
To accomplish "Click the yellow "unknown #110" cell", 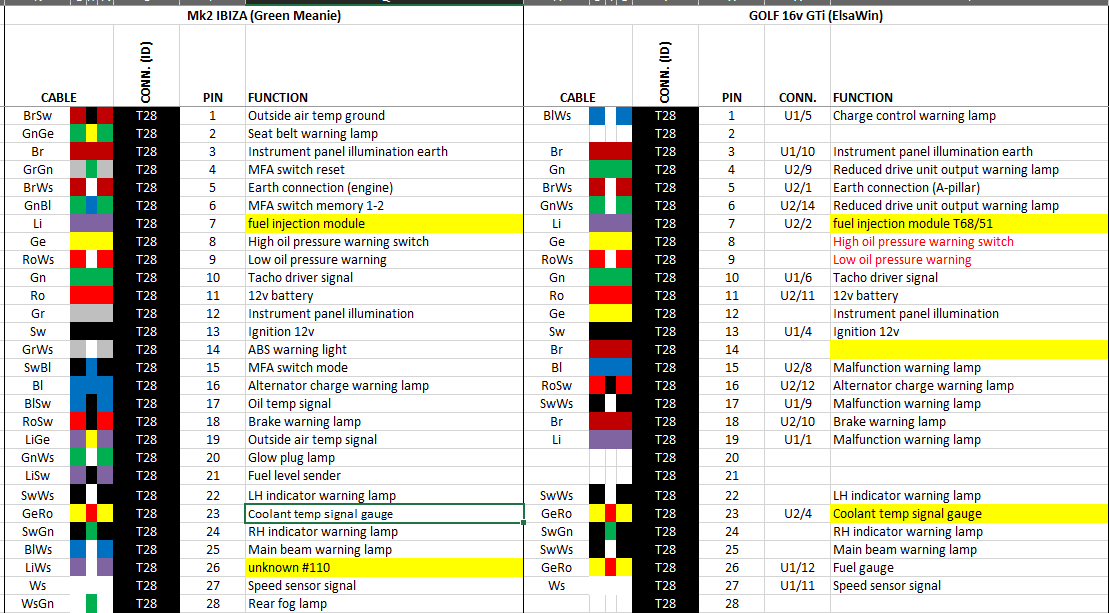I will 384,568.
